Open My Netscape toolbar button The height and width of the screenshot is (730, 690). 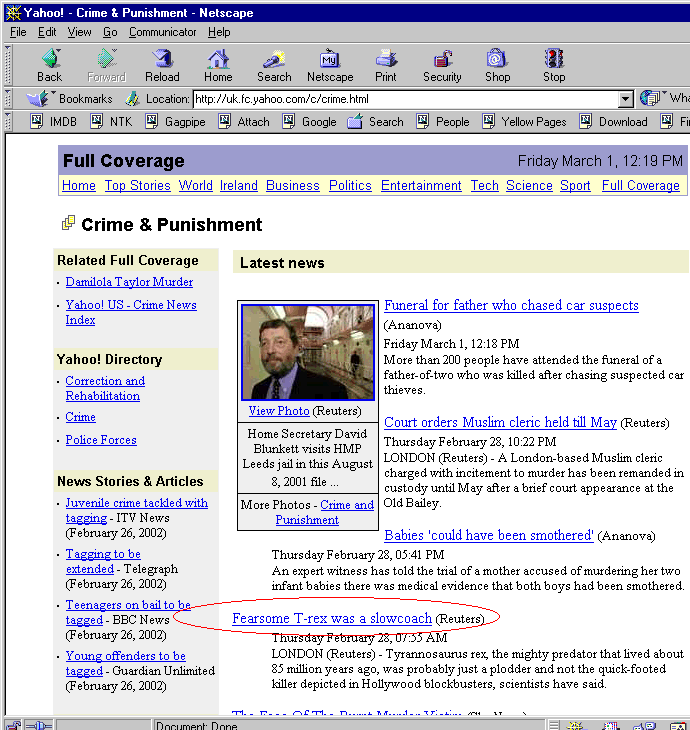click(x=330, y=65)
